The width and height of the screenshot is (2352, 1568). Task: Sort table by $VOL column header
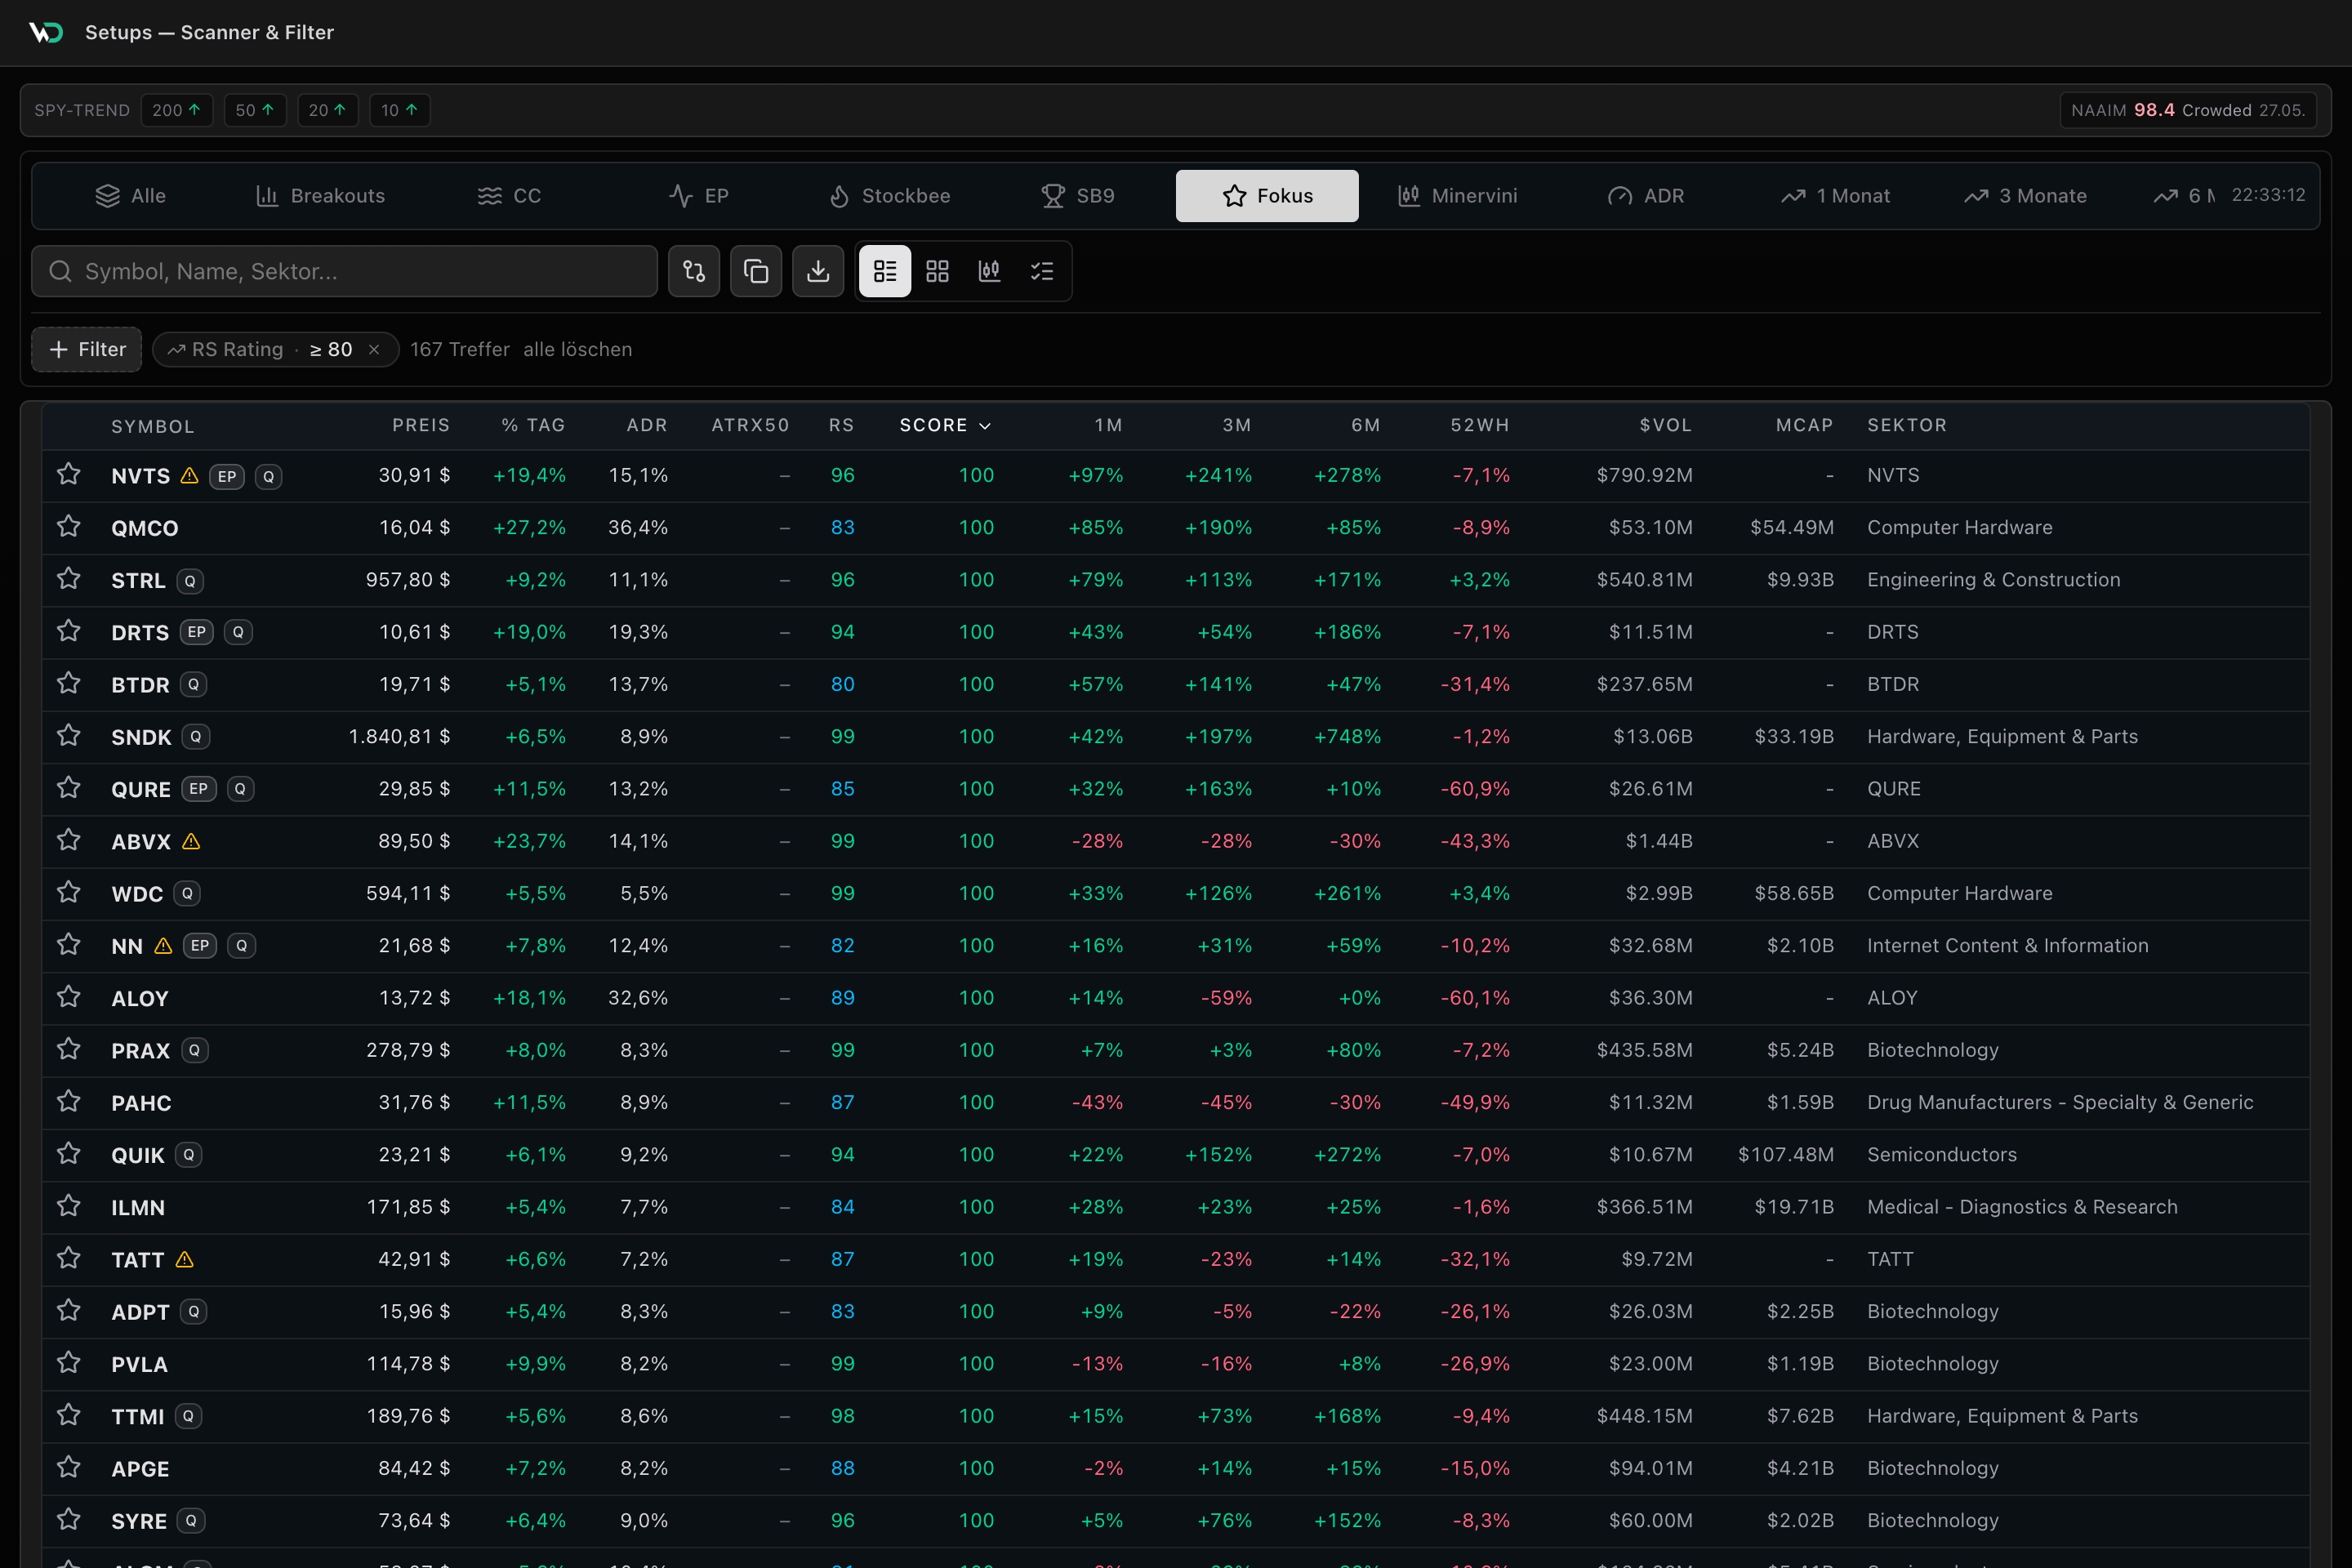[x=1666, y=425]
